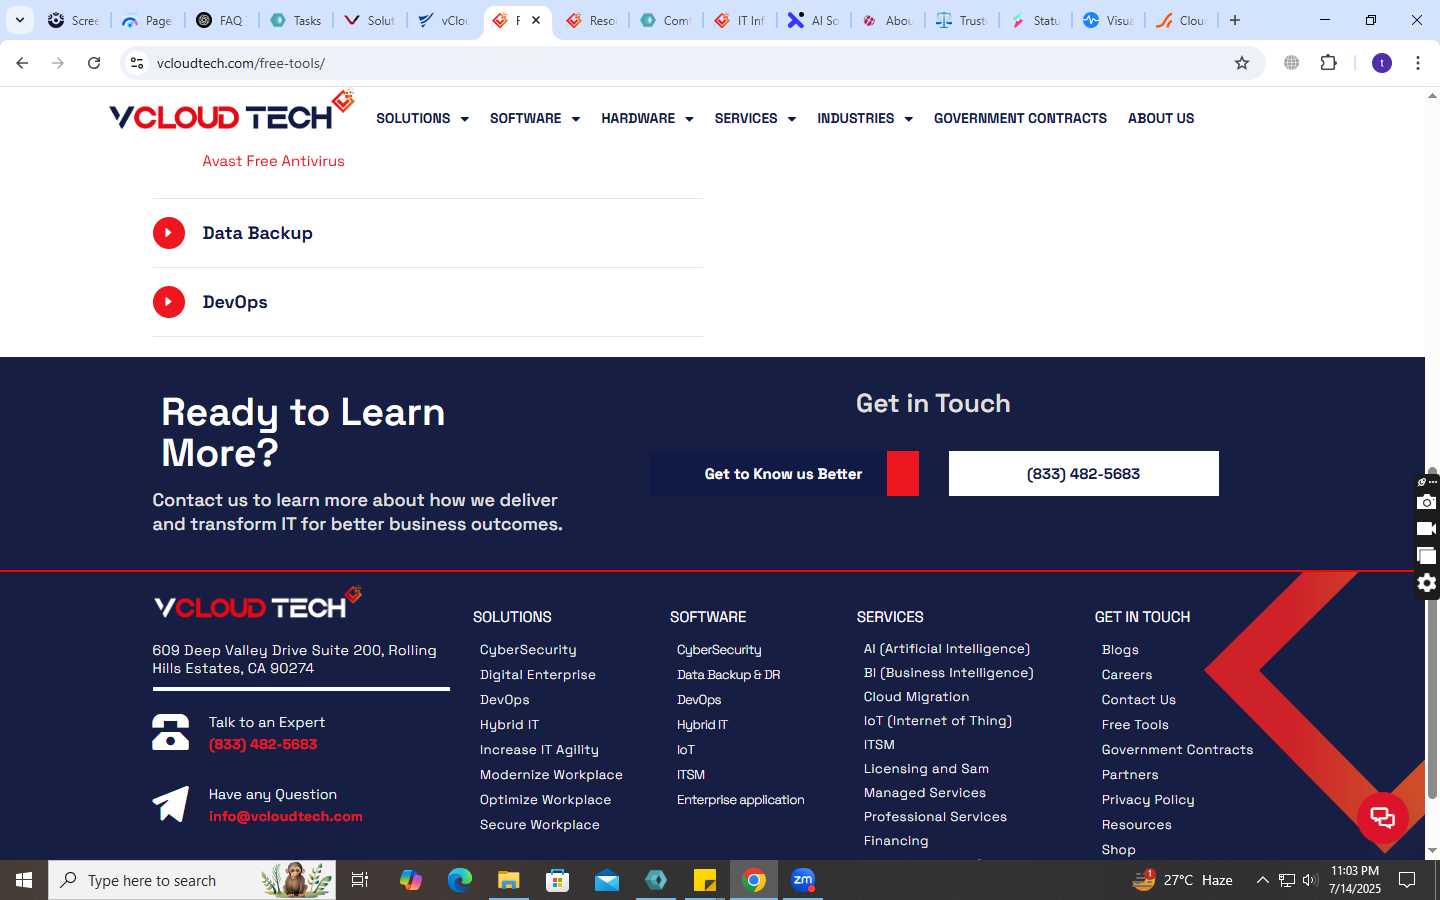Viewport: 1440px width, 900px height.
Task: Go to GOVERNMENT CONTRACTS page
Action: 1020,118
